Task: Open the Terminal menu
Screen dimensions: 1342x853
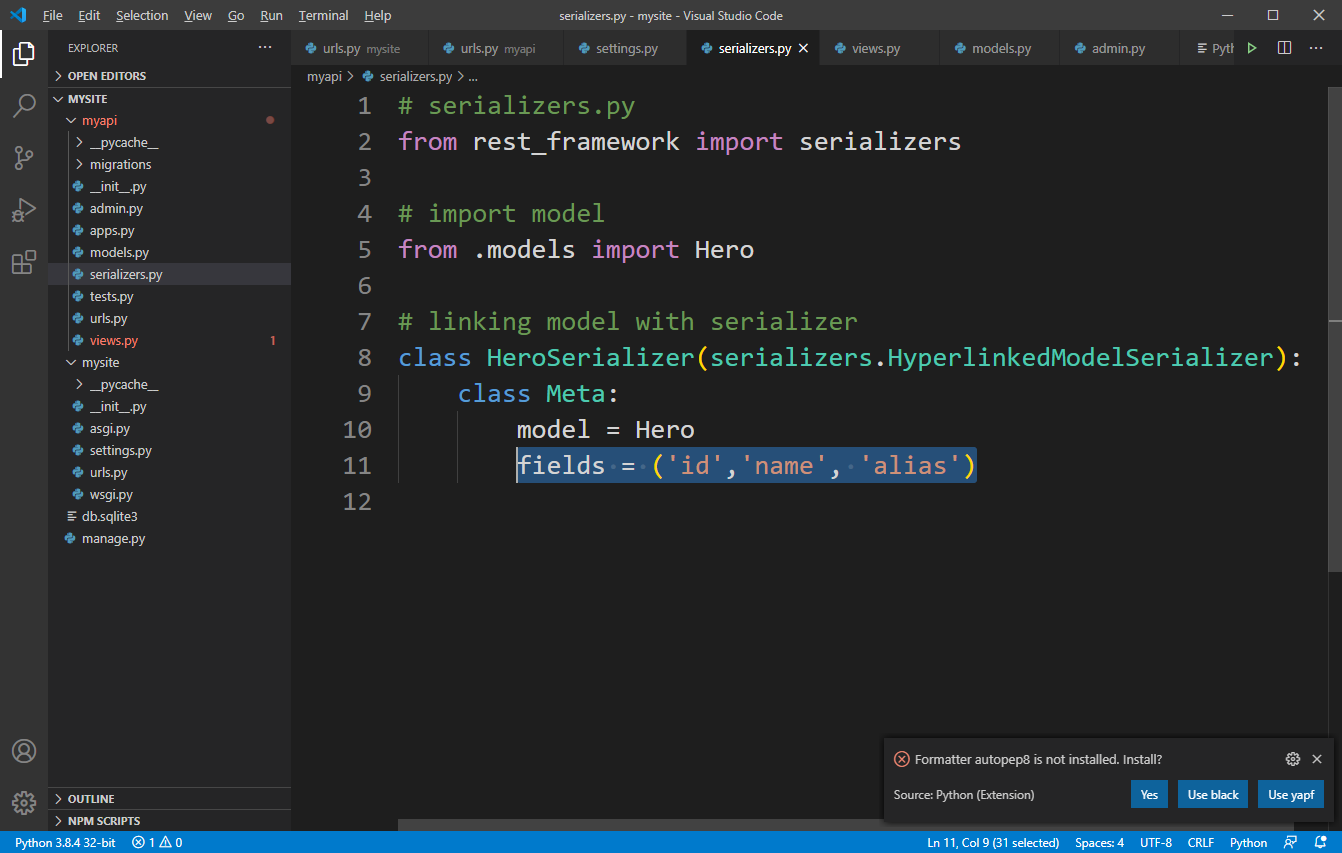Action: [x=324, y=15]
